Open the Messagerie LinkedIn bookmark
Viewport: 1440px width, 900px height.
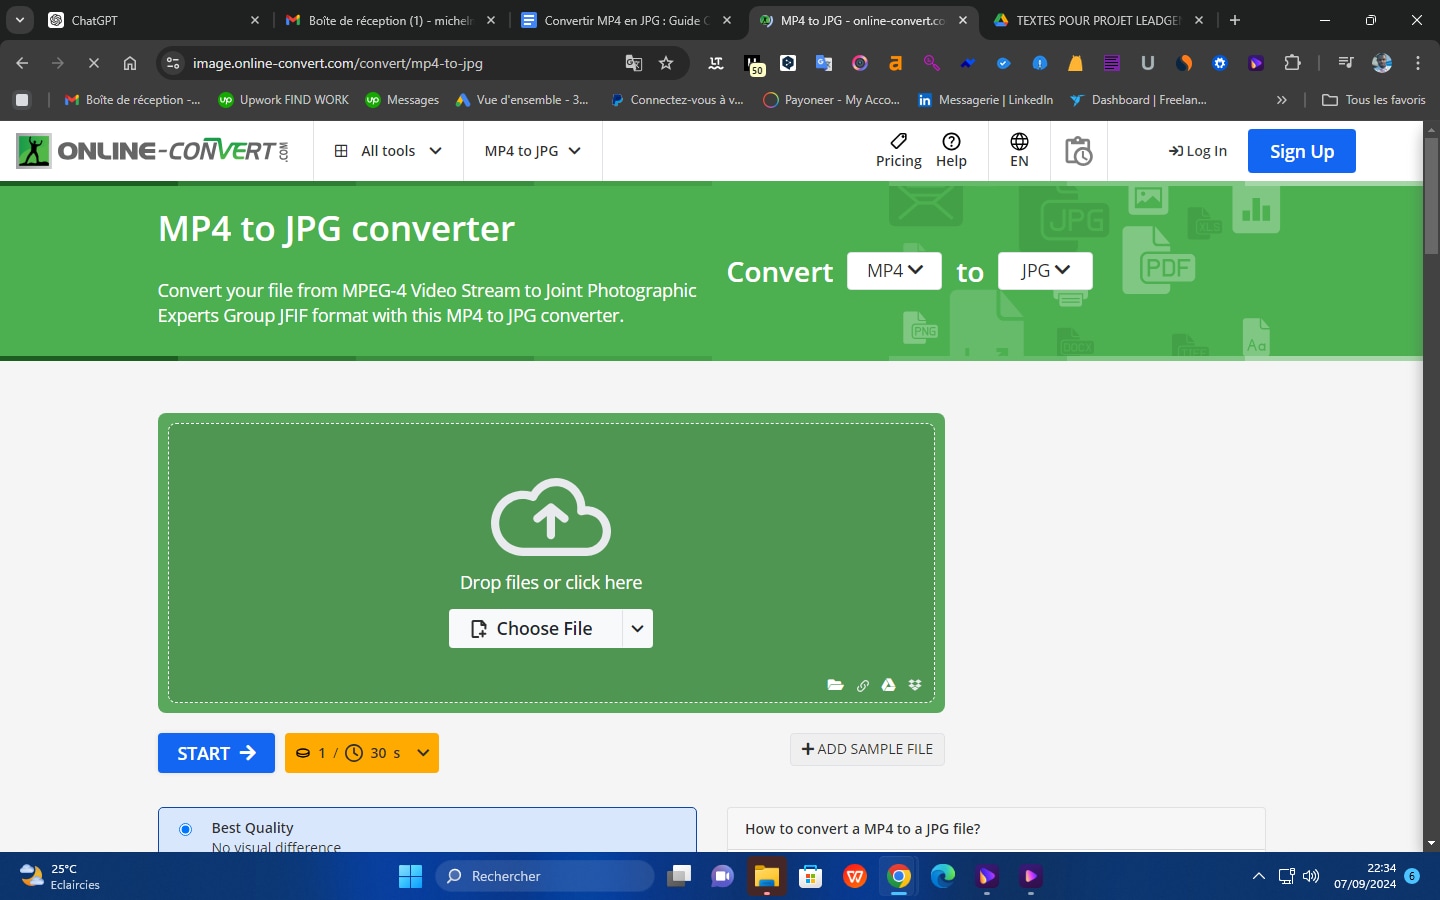pos(986,100)
